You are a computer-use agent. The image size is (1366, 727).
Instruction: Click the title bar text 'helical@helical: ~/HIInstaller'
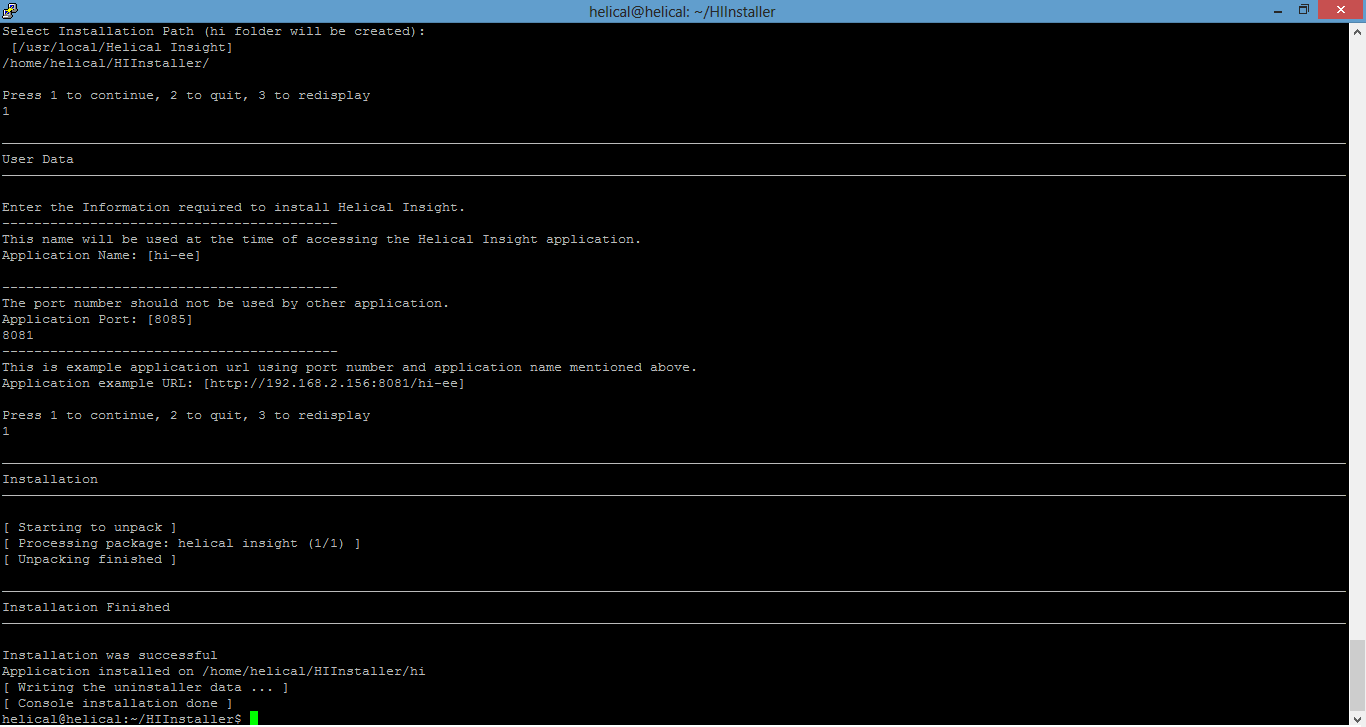pyautogui.click(x=682, y=12)
